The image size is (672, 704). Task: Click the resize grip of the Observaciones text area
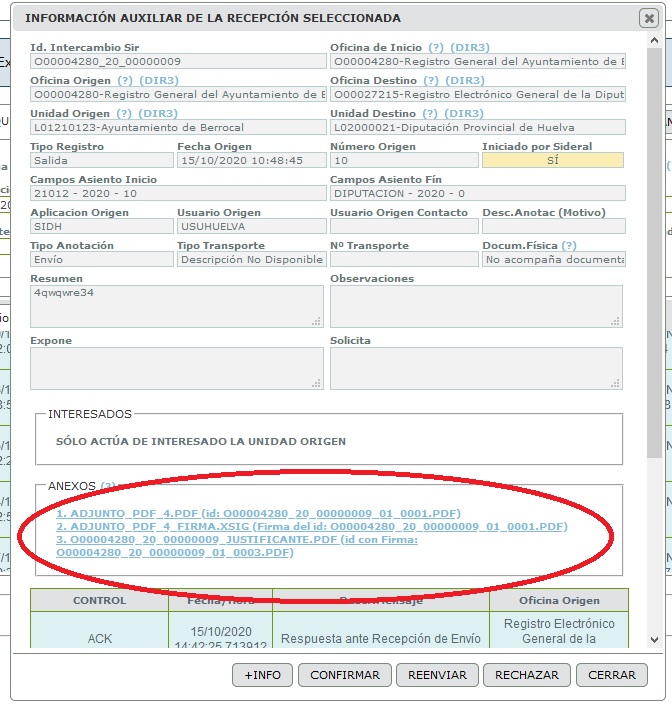point(615,321)
